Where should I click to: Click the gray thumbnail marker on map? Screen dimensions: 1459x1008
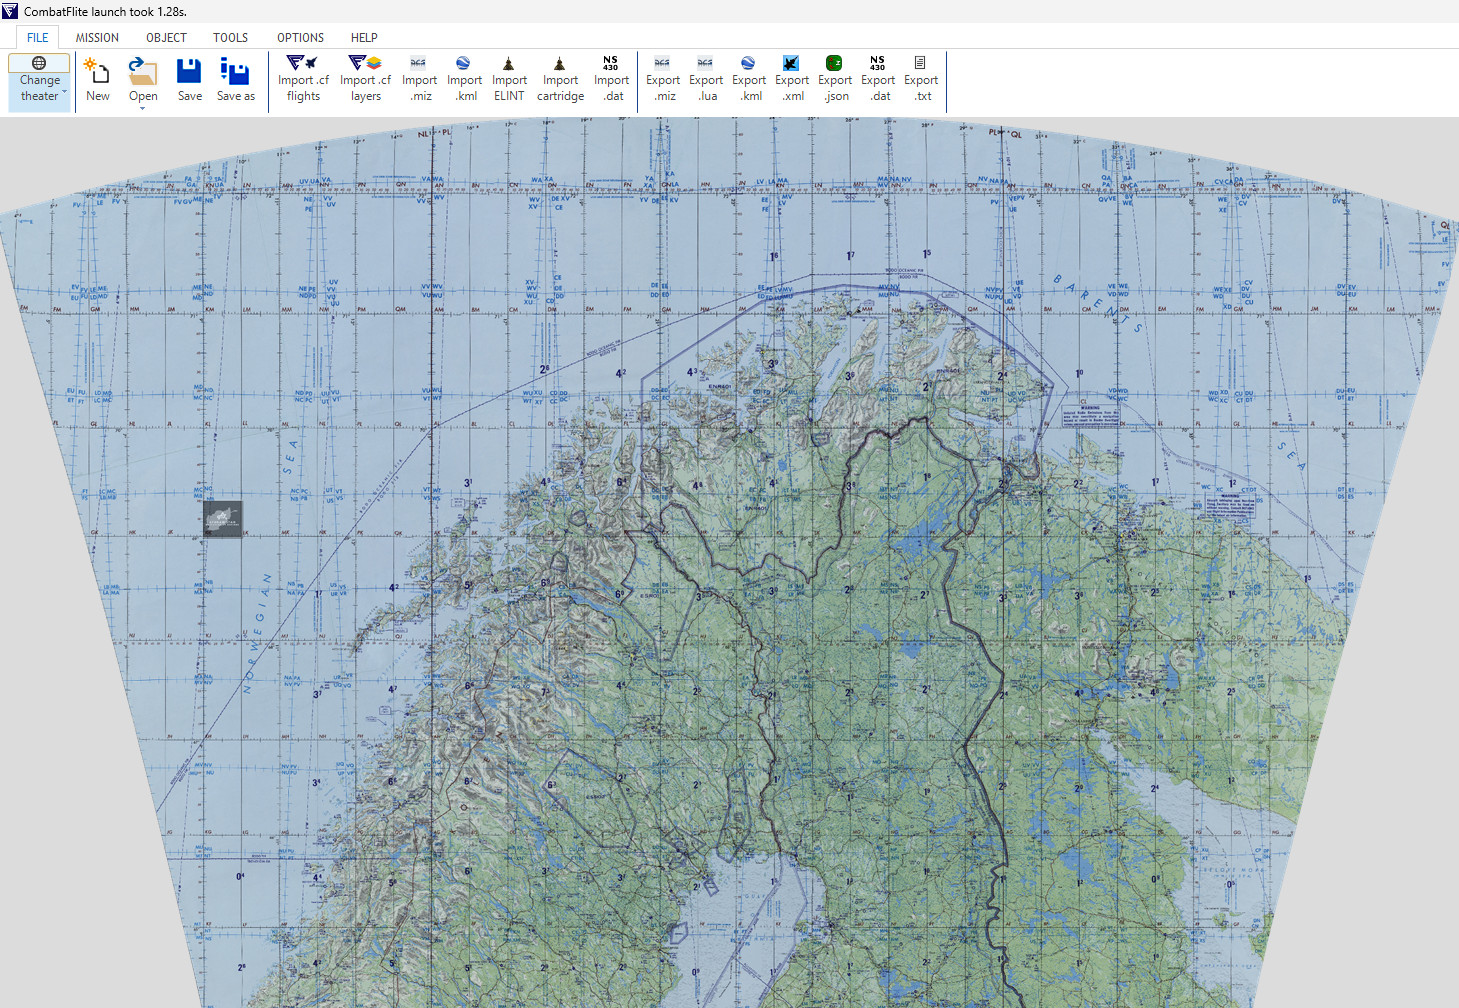222,519
